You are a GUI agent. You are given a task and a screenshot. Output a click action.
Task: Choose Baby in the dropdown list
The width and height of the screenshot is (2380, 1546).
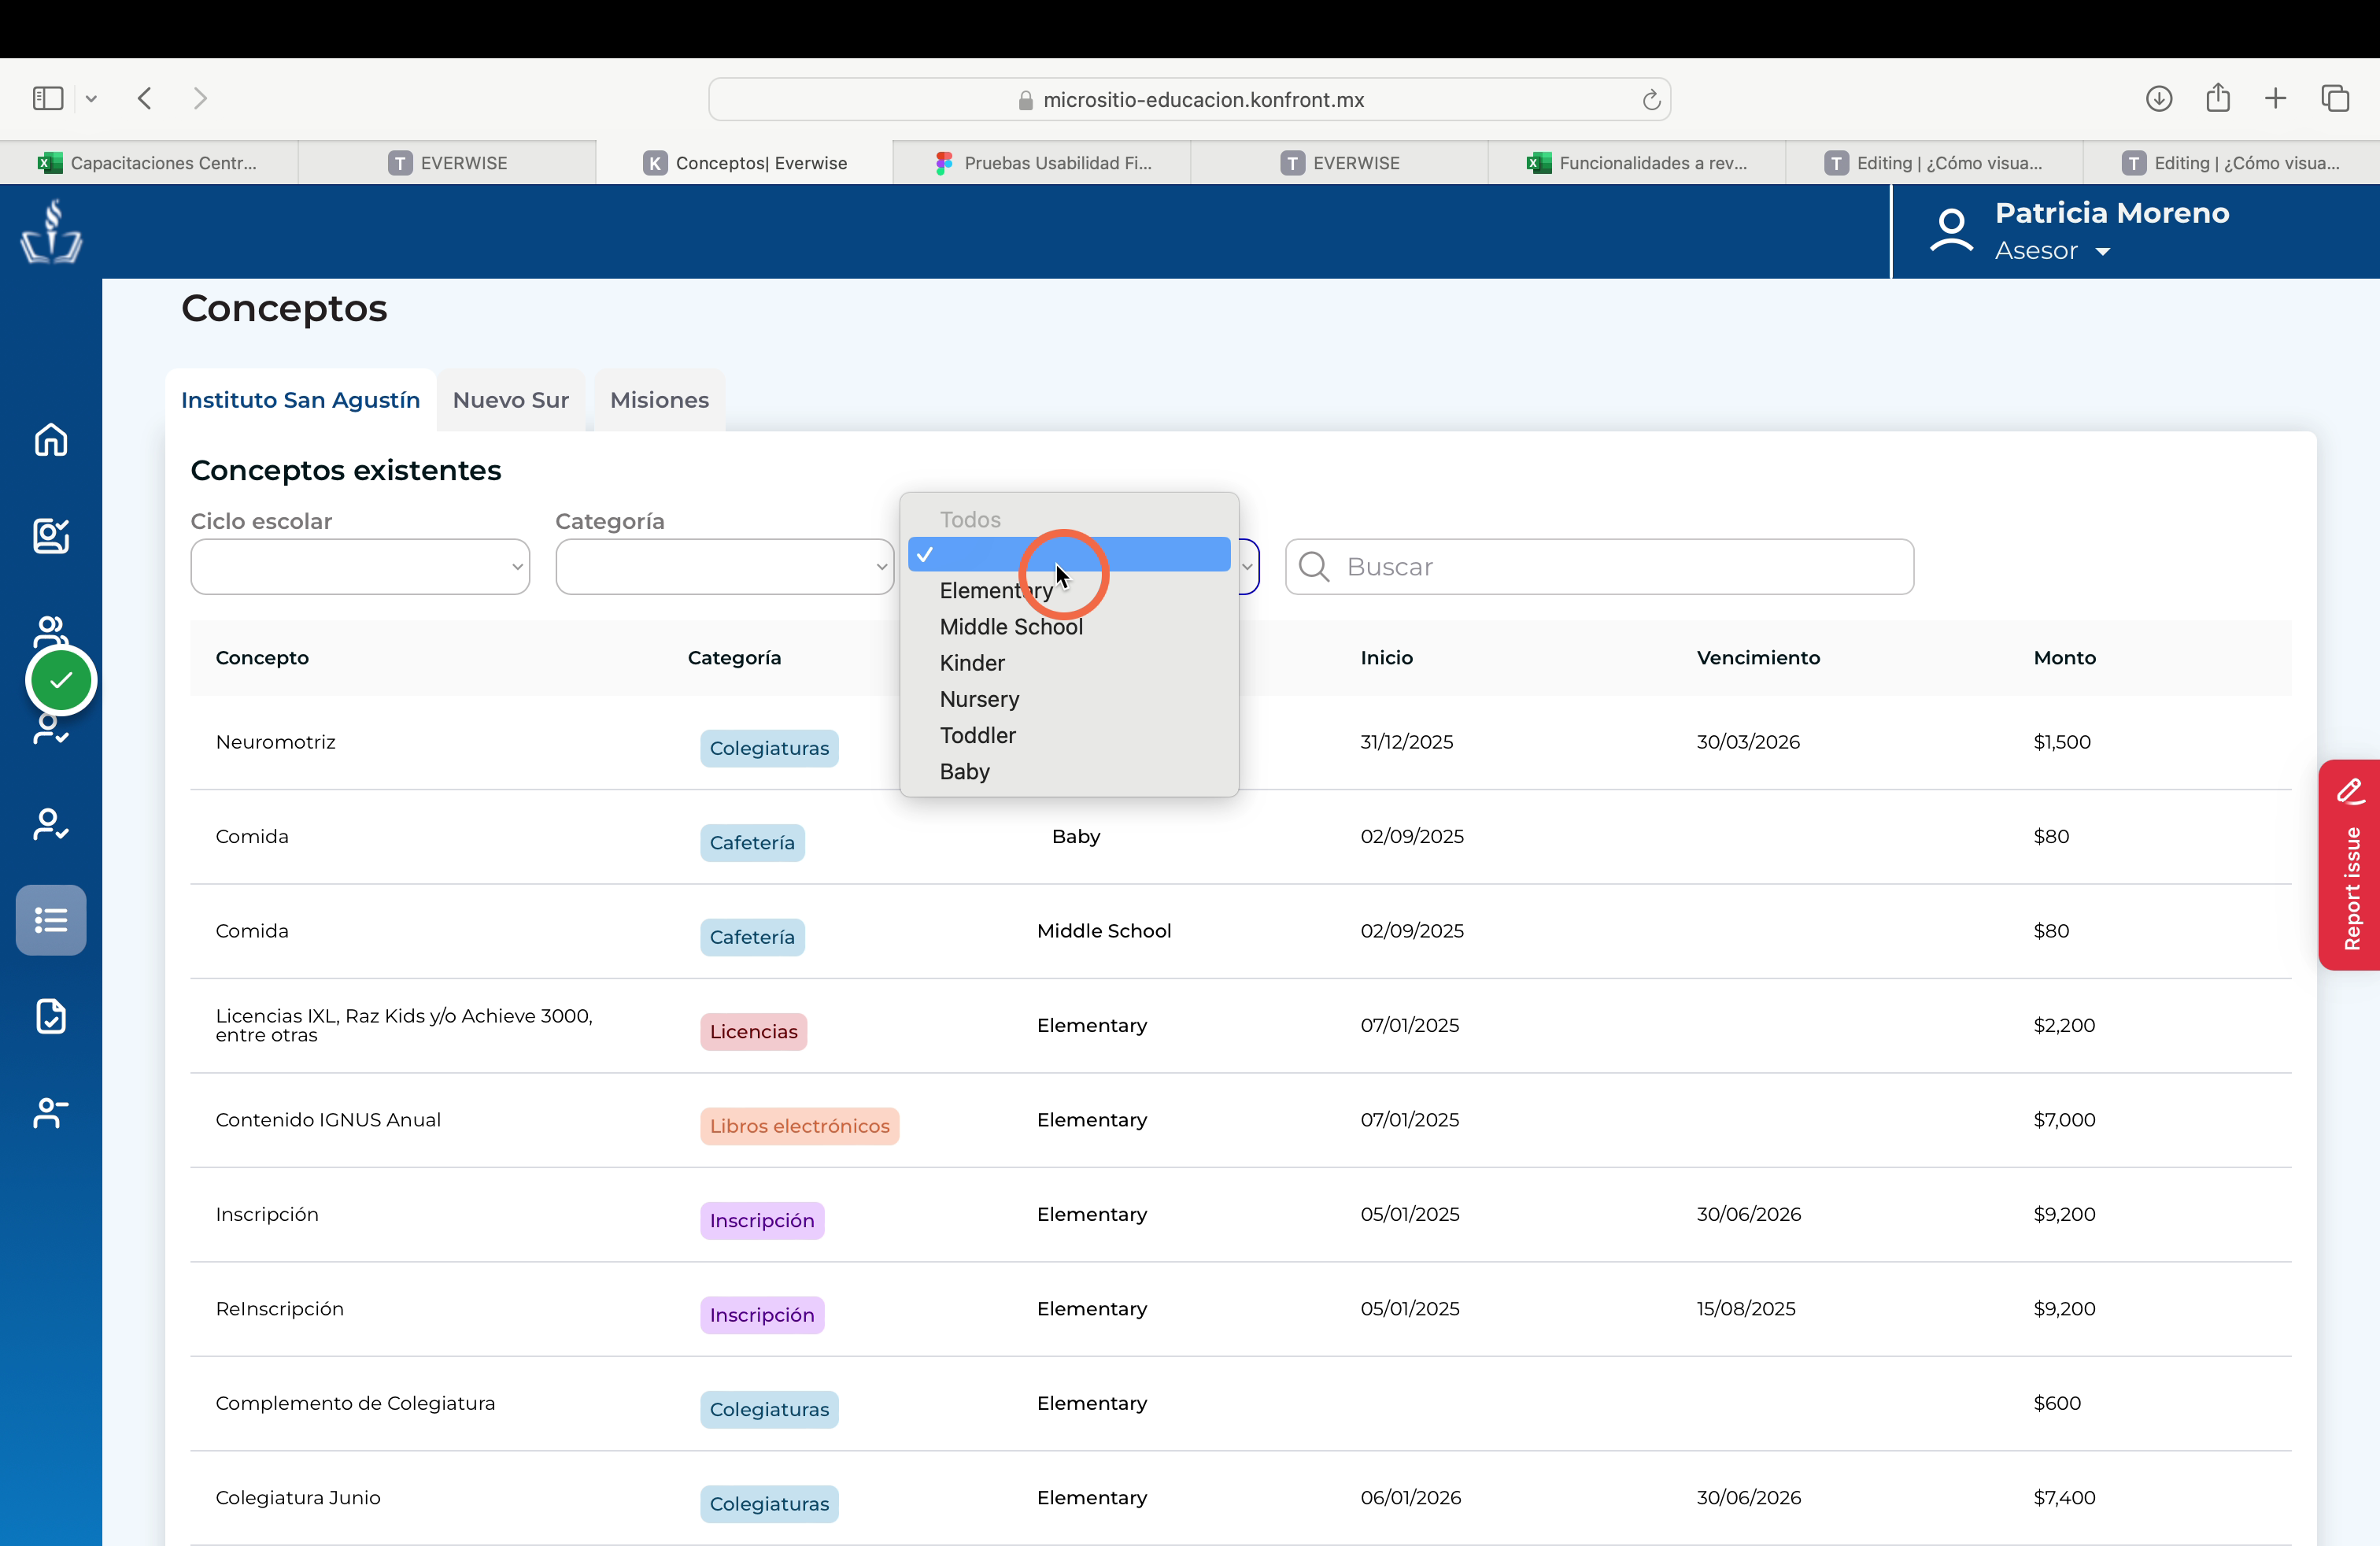click(964, 771)
